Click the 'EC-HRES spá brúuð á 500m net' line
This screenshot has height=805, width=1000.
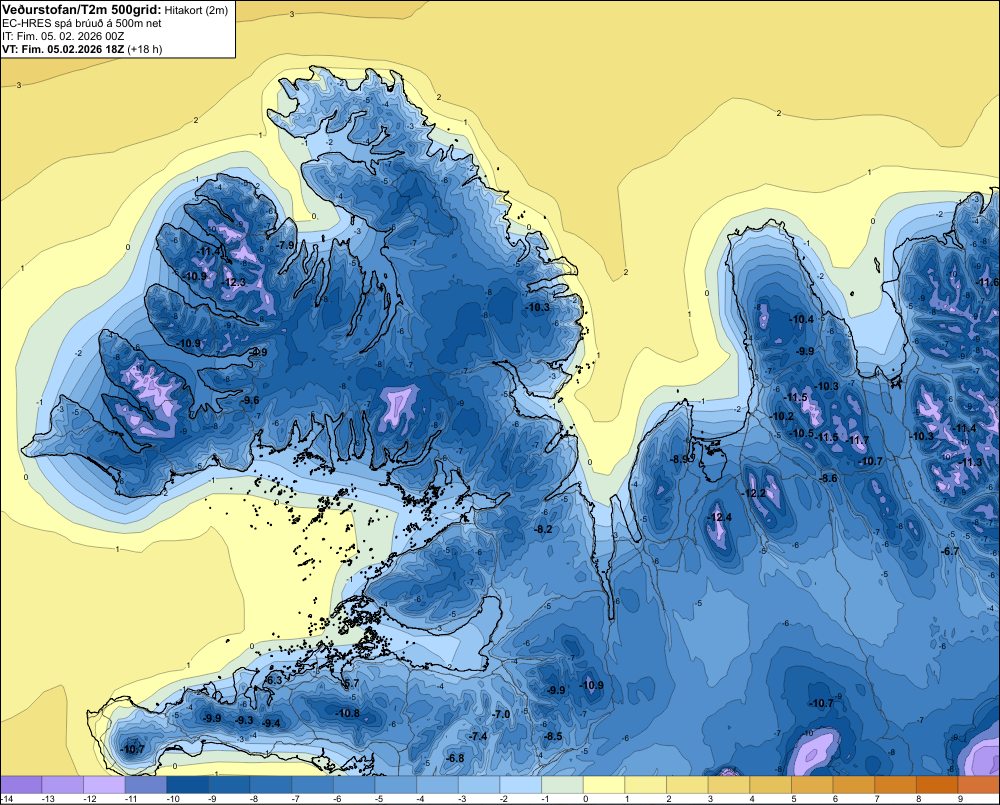point(82,24)
